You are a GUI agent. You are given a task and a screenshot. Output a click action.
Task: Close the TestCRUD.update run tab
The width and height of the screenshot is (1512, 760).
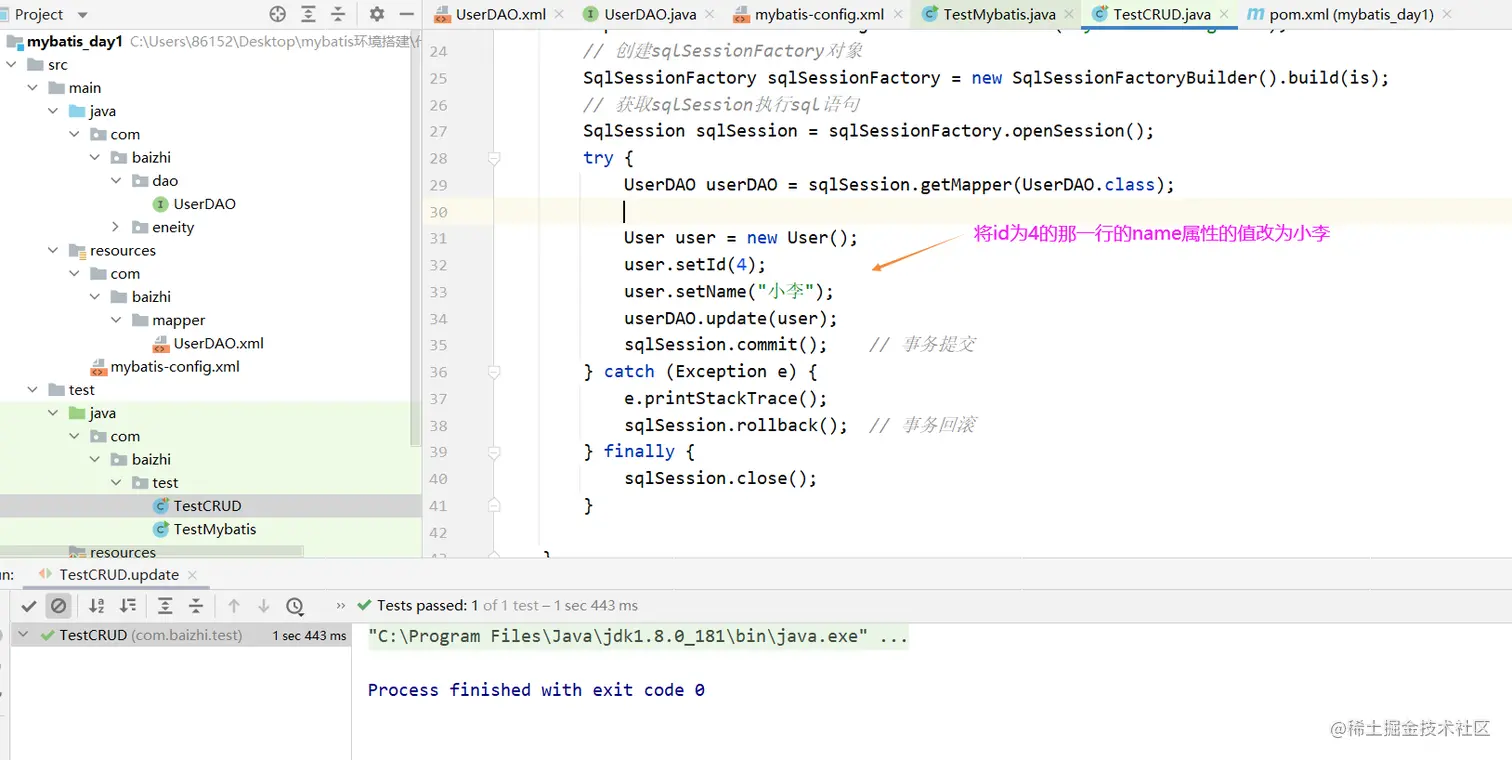click(193, 575)
